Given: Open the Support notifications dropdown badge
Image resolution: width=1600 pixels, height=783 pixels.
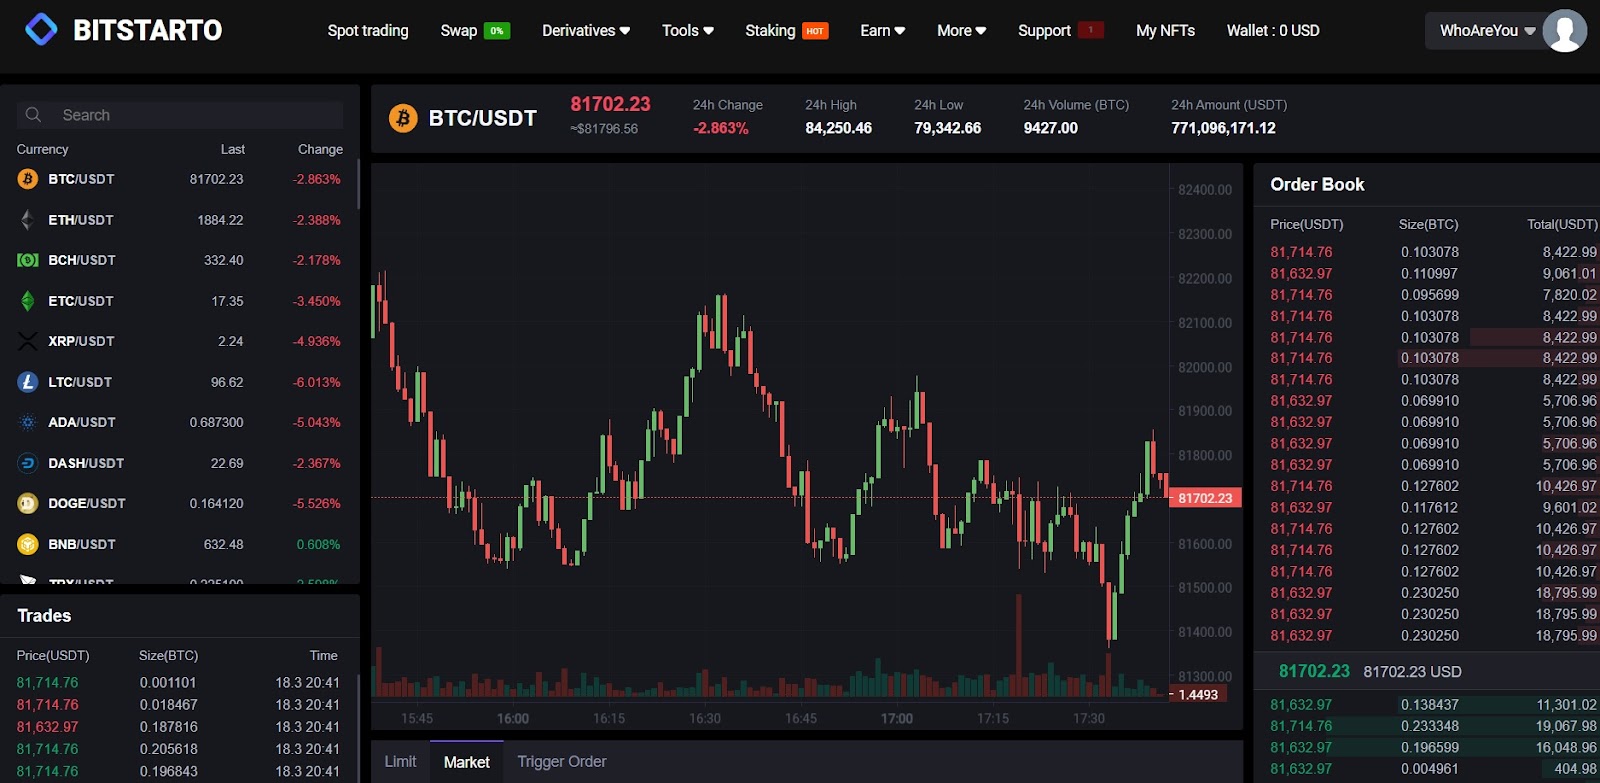Looking at the screenshot, I should click(1091, 30).
